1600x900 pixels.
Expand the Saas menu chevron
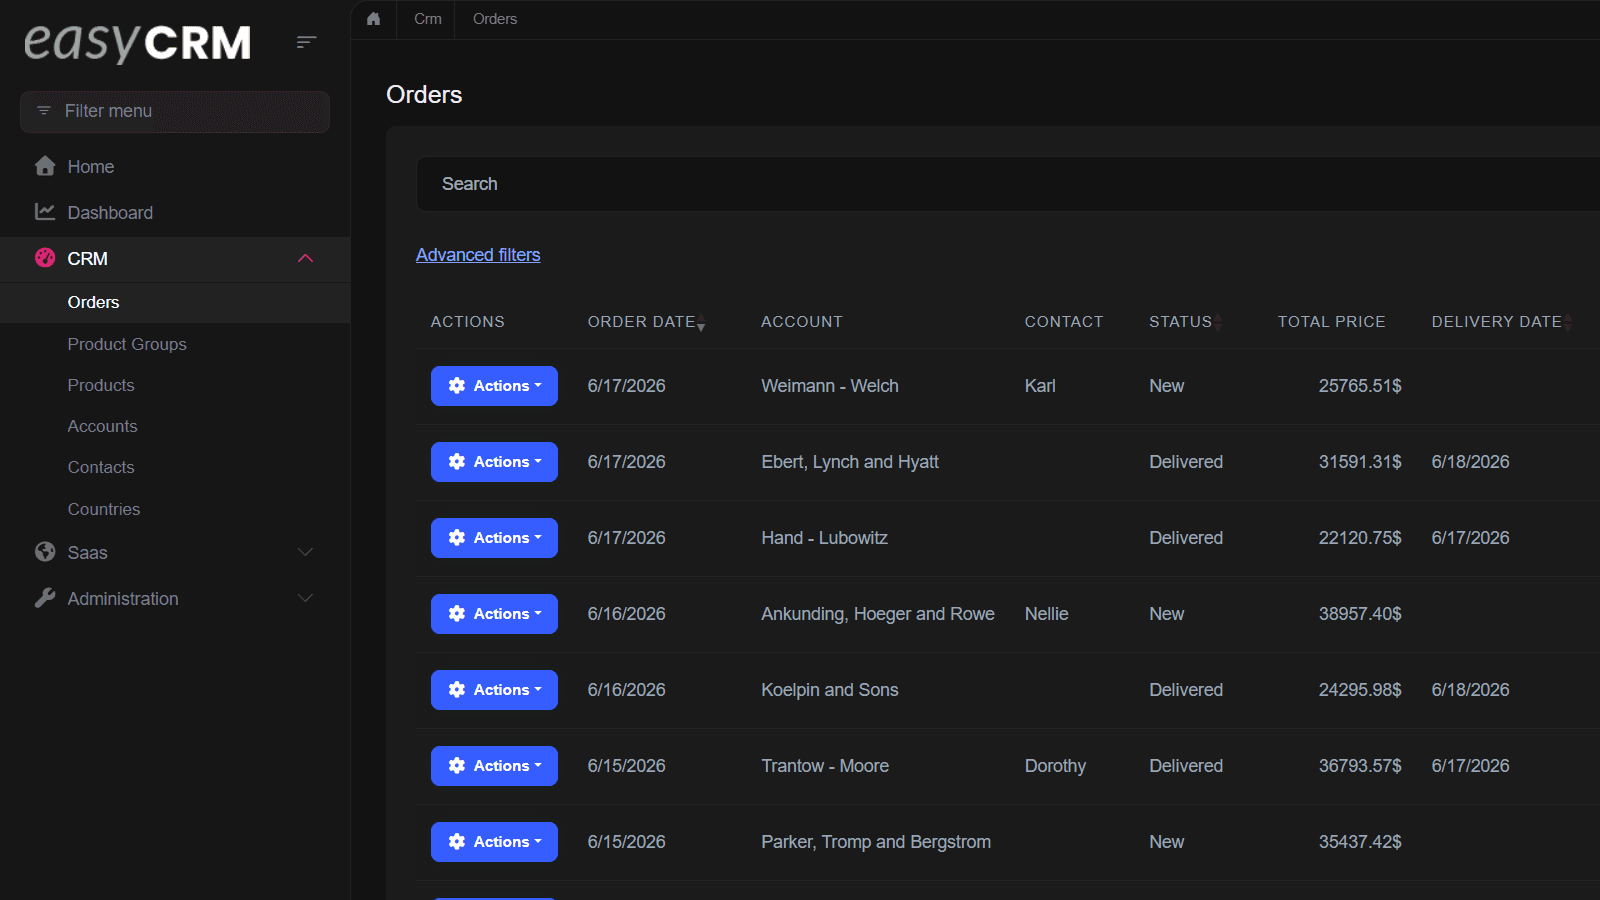click(306, 552)
